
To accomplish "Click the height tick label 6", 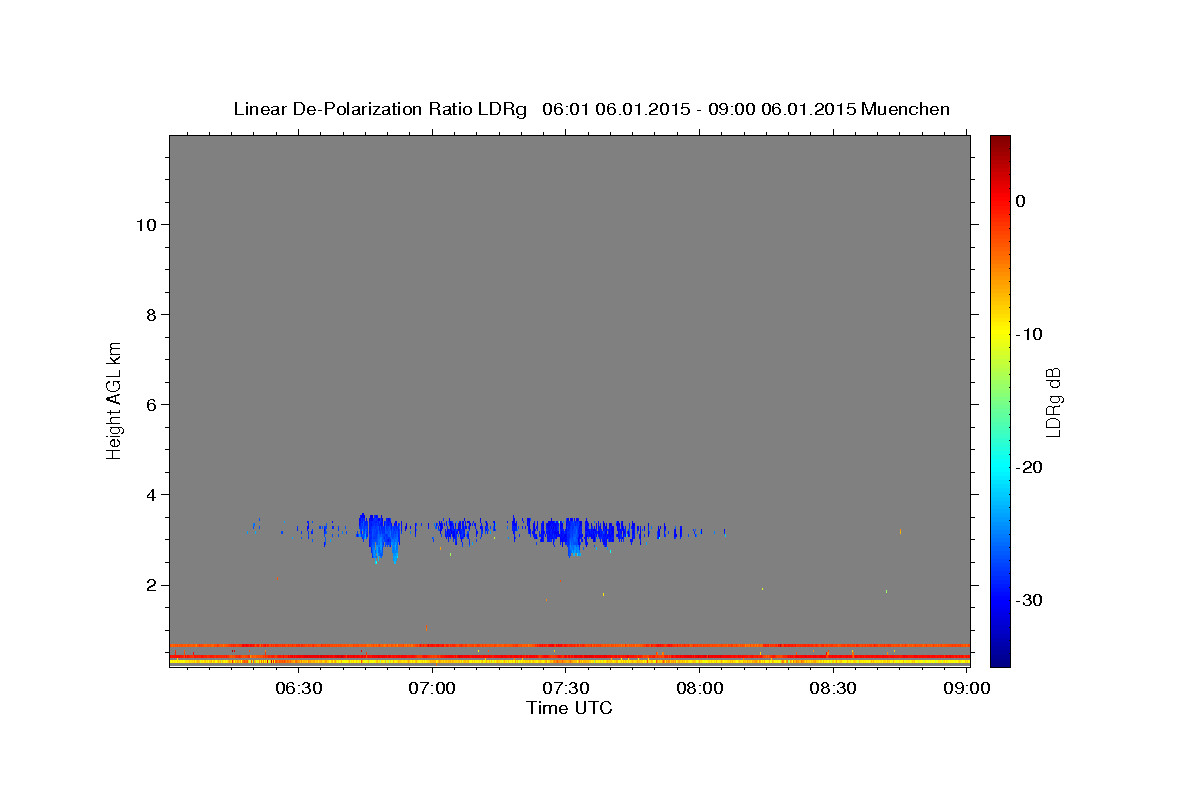I will tap(149, 404).
